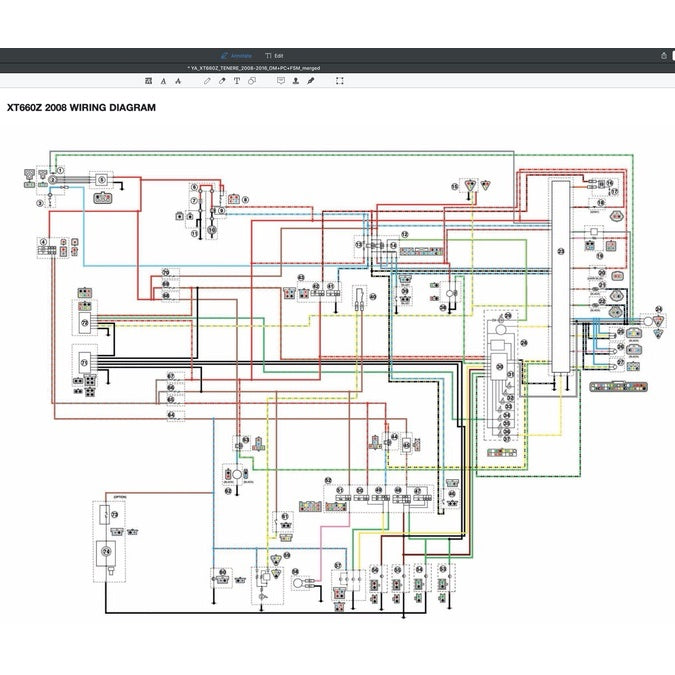
Task: Open the signature pen tool
Action: tap(311, 80)
